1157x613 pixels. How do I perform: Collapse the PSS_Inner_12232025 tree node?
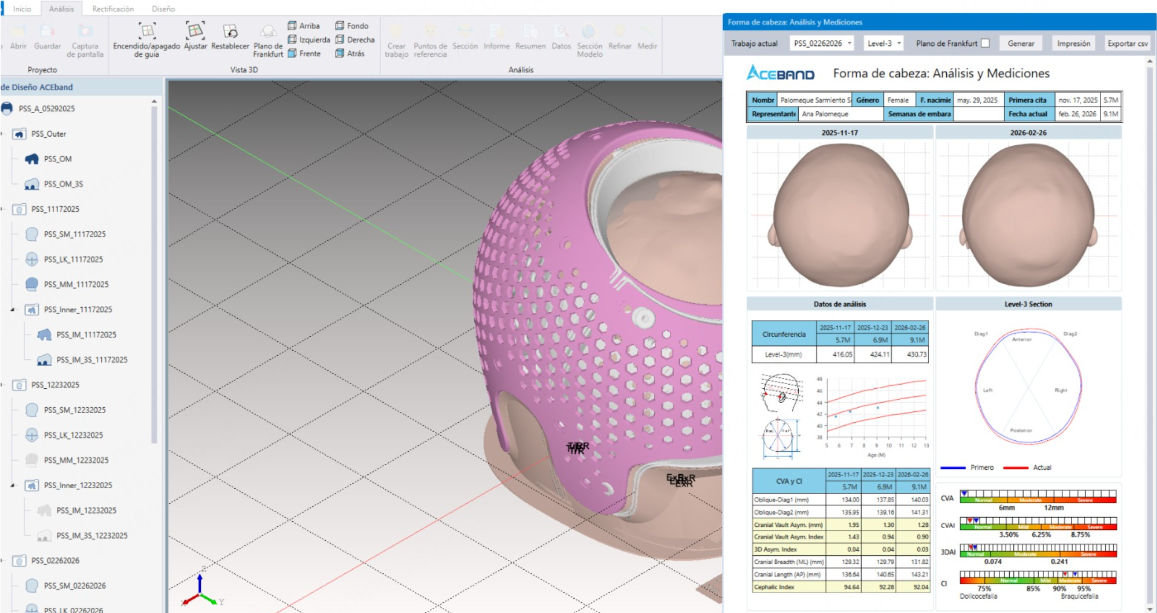pyautogui.click(x=13, y=485)
